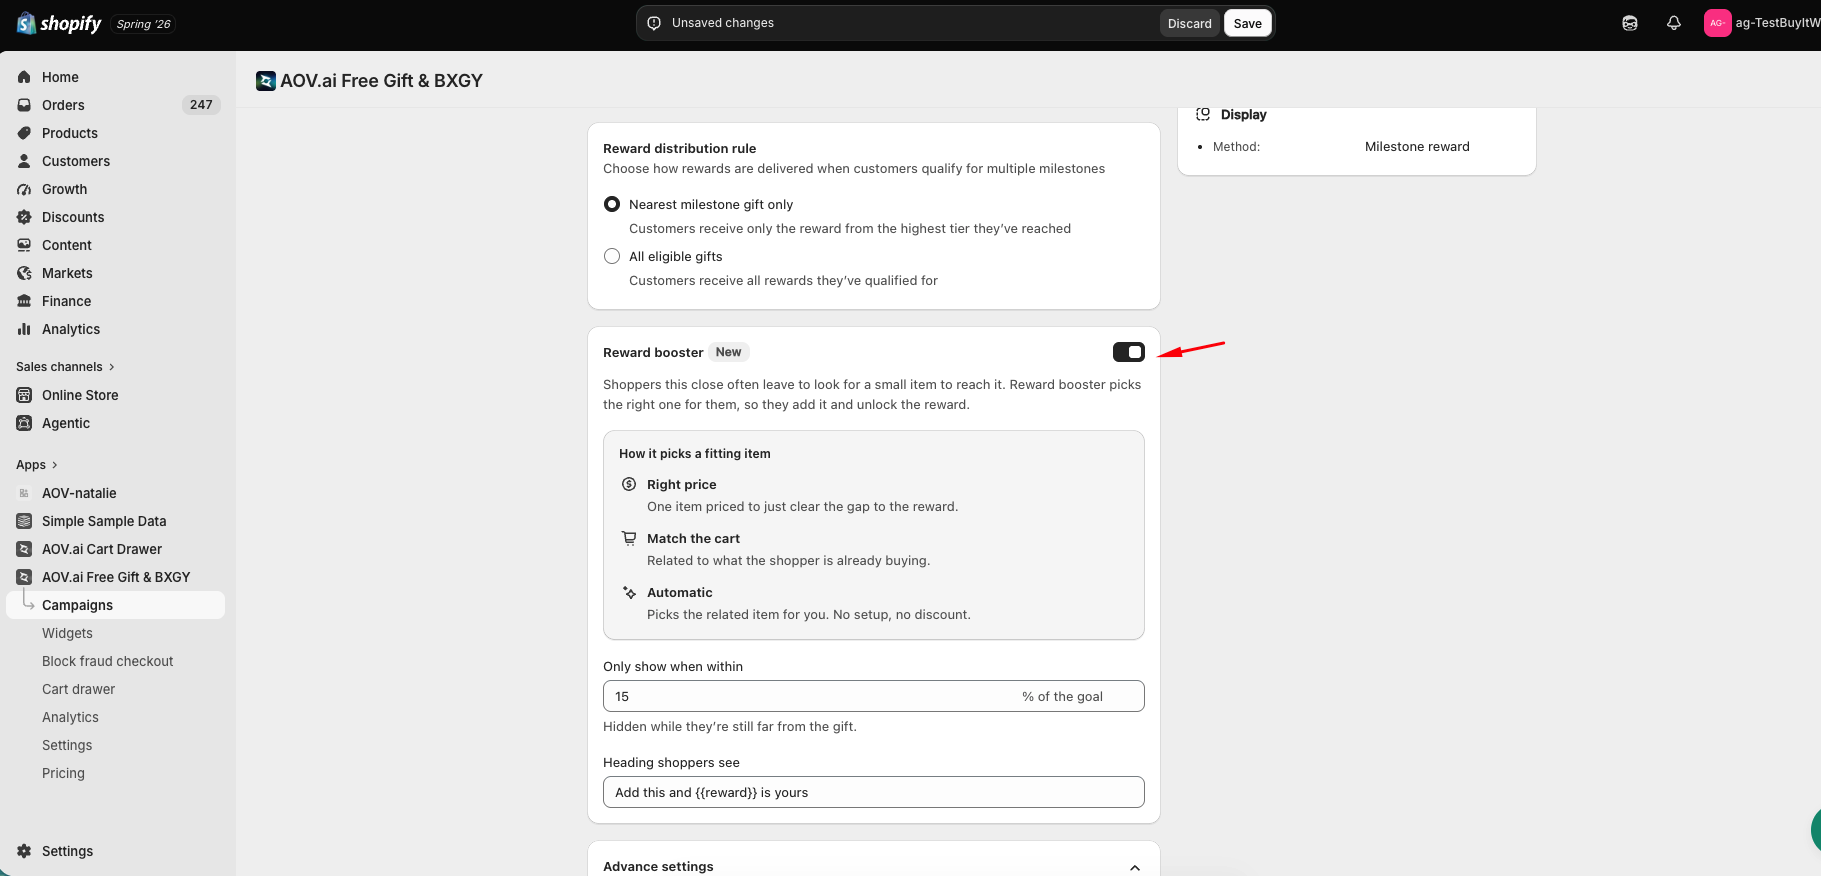The height and width of the screenshot is (876, 1821).
Task: Click the Online Store icon
Action: (24, 395)
